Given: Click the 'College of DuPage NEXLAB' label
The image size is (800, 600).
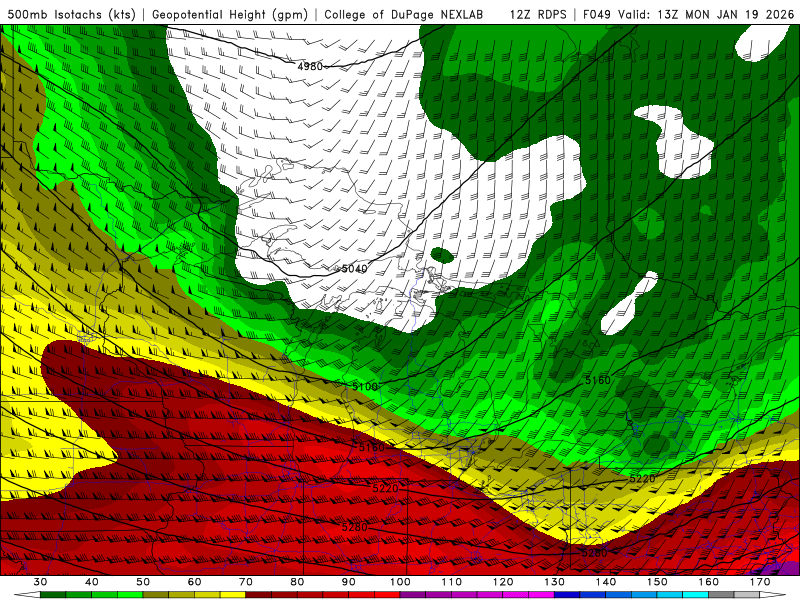Looking at the screenshot, I should pos(404,14).
